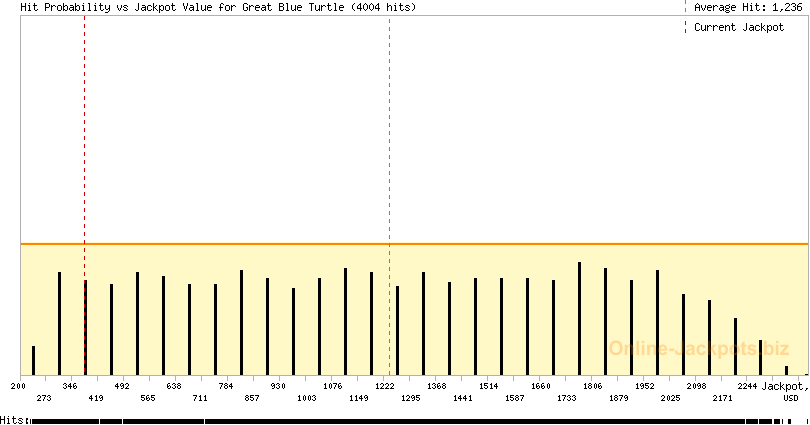
Task: Click the Current Jackpot legend label
Action: (x=739, y=27)
